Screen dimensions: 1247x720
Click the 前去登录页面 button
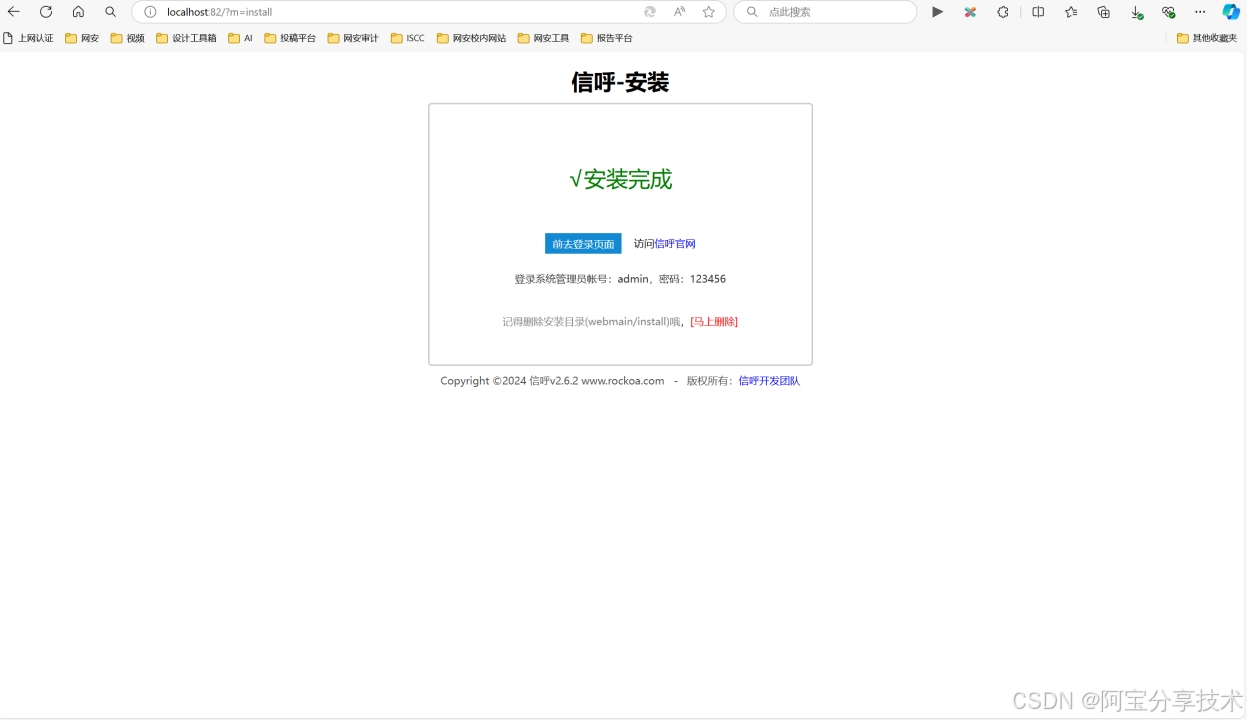point(583,244)
